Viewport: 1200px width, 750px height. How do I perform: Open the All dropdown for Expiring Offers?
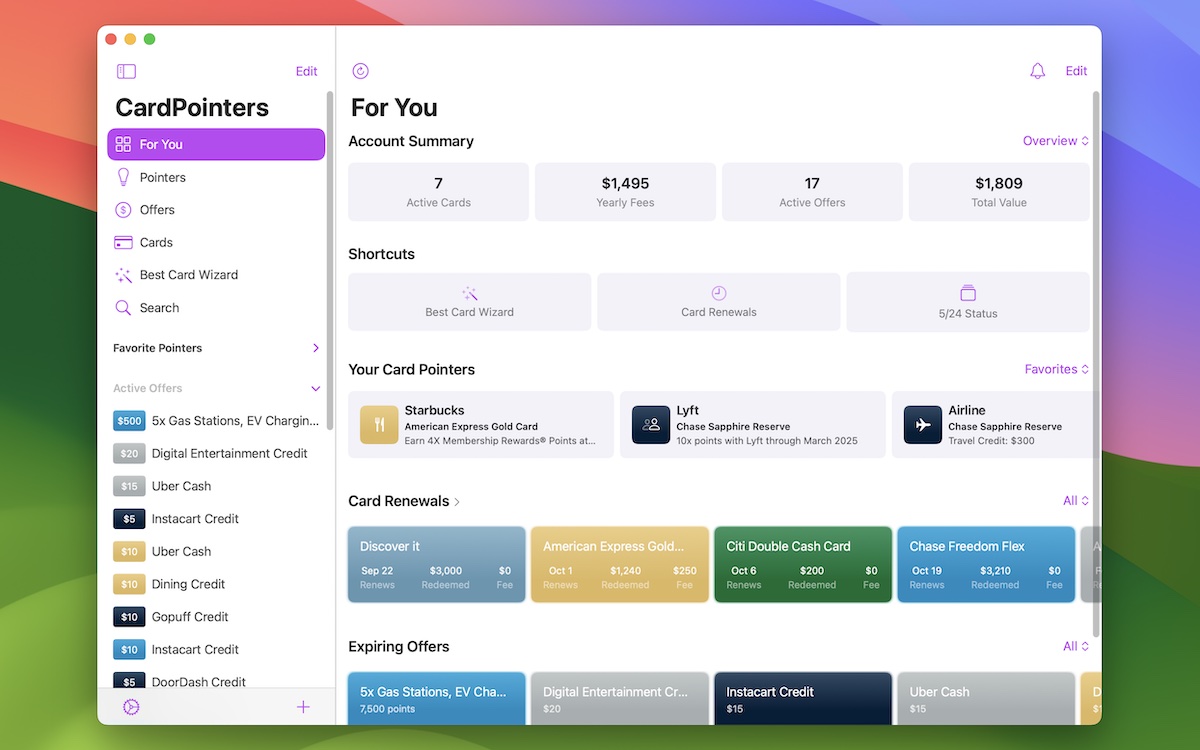click(1076, 646)
